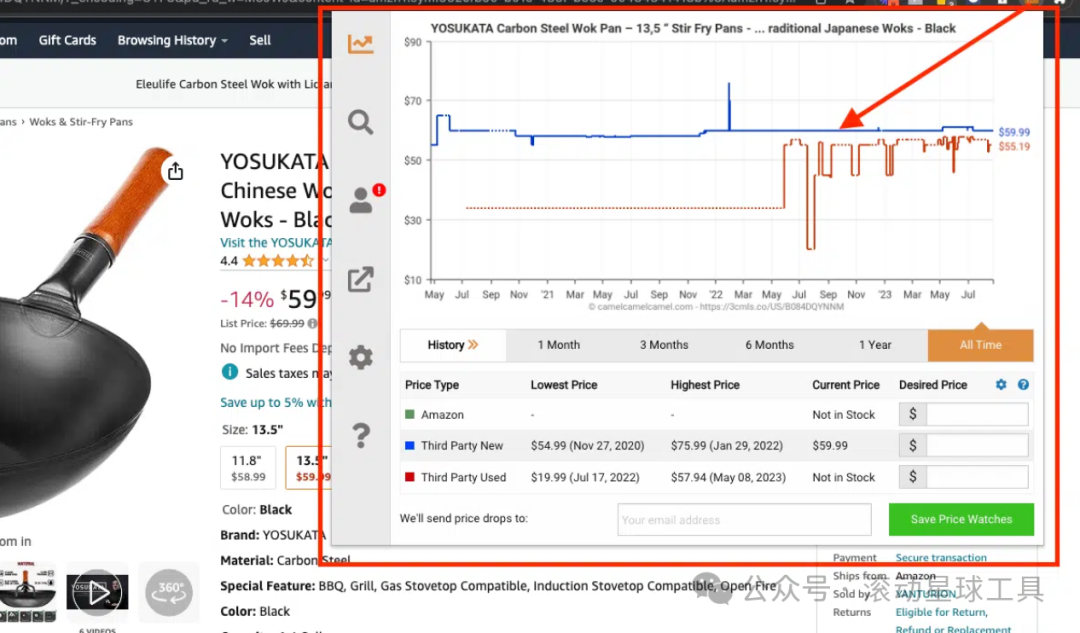The image size is (1080, 633).
Task: Click the Lowest Price column header
Action: [563, 385]
